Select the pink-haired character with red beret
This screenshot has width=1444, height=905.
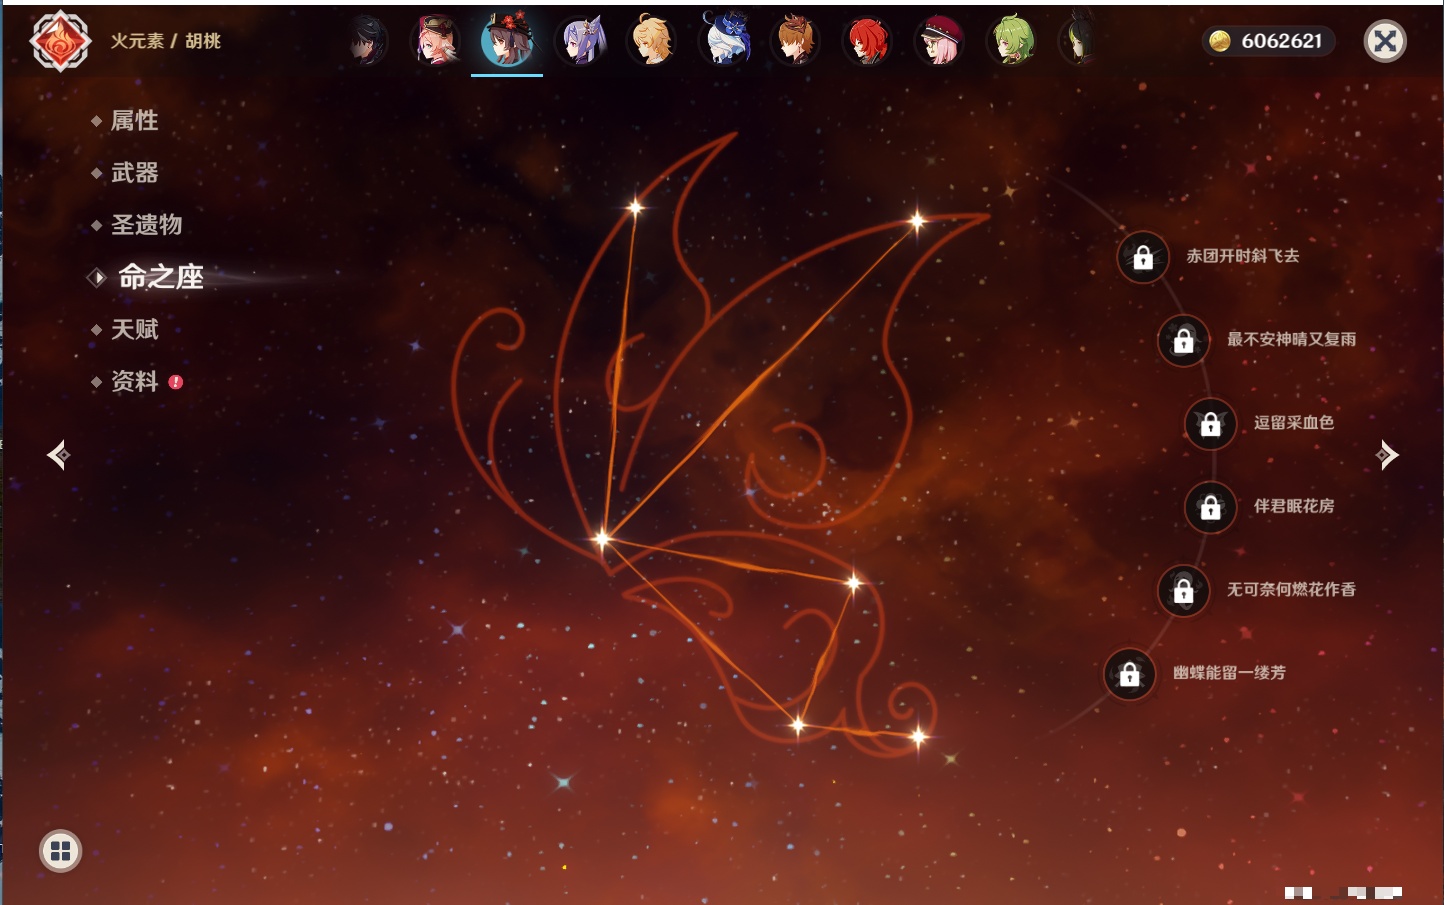940,41
